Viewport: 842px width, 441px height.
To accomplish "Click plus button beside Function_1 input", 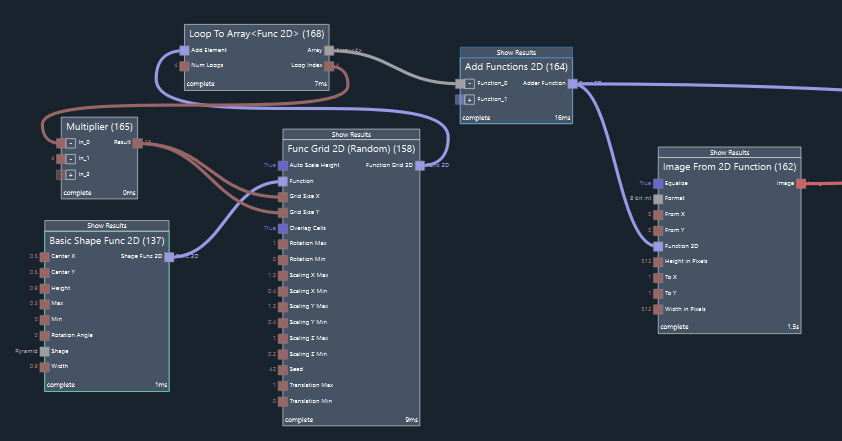I will tap(469, 100).
